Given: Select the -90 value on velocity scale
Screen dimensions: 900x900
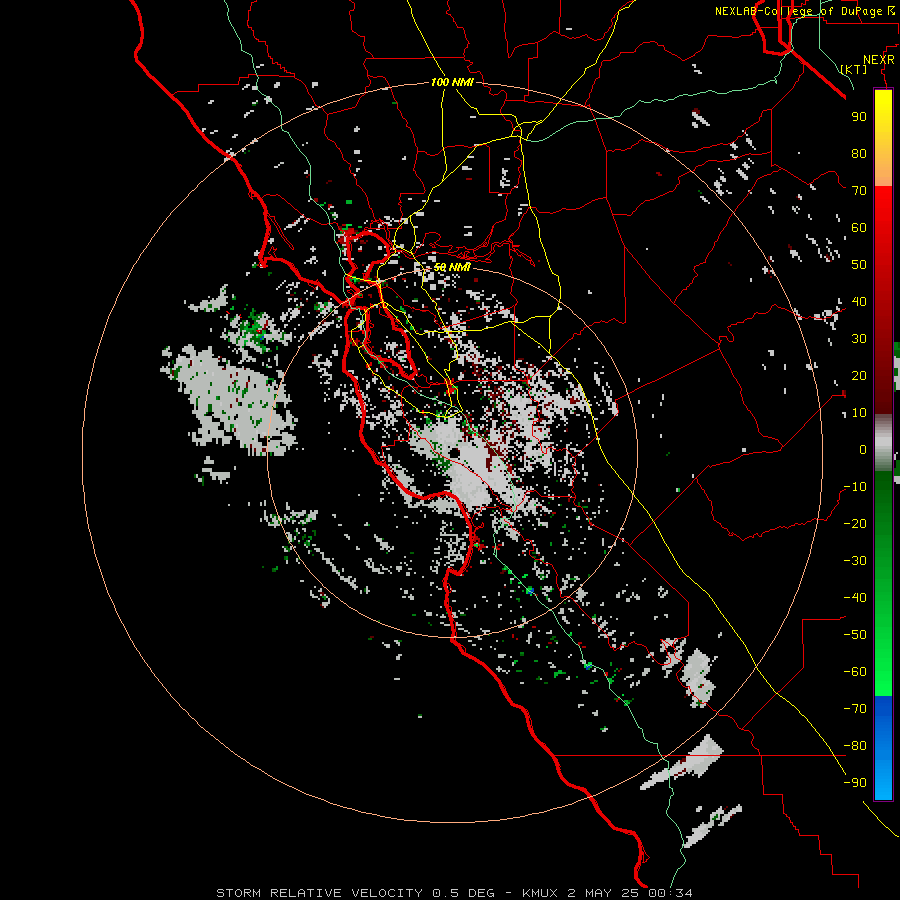Looking at the screenshot, I should [855, 783].
